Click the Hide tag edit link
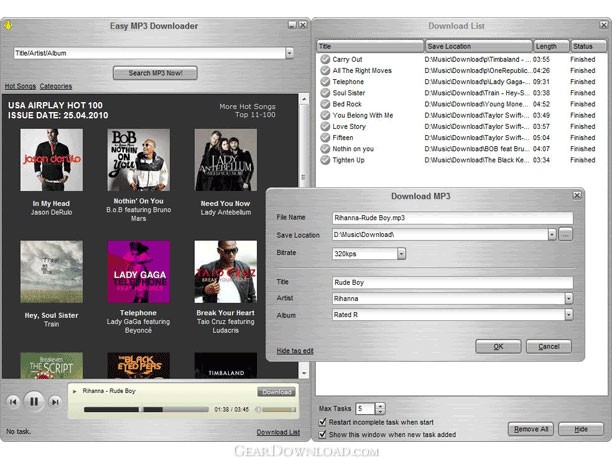Image resolution: width=612 pixels, height=459 pixels. tap(295, 351)
